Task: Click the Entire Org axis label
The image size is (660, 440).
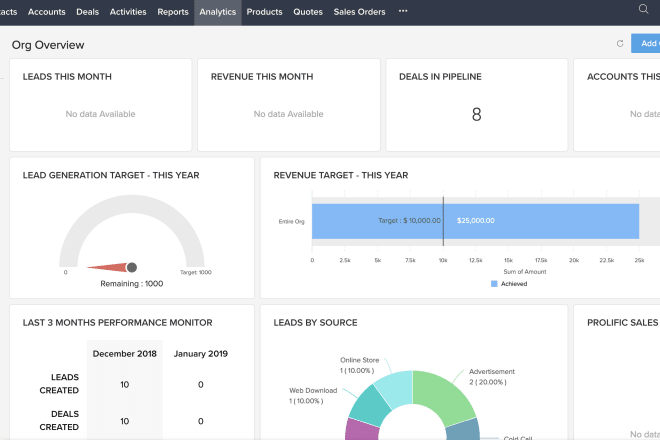Action: point(291,221)
